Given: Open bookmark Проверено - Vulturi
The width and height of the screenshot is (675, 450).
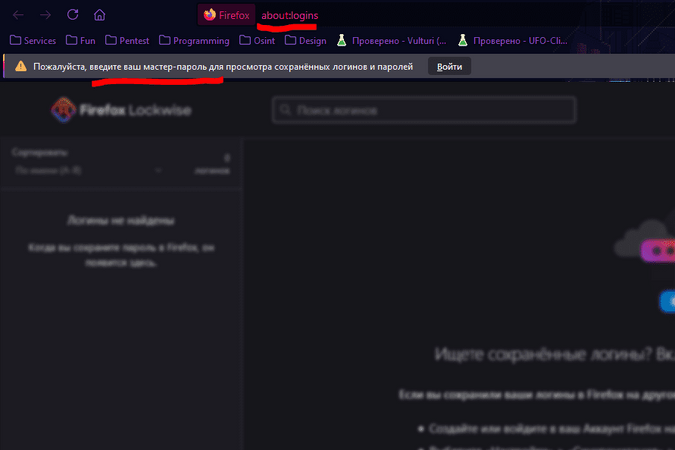Looking at the screenshot, I should click(x=391, y=40).
